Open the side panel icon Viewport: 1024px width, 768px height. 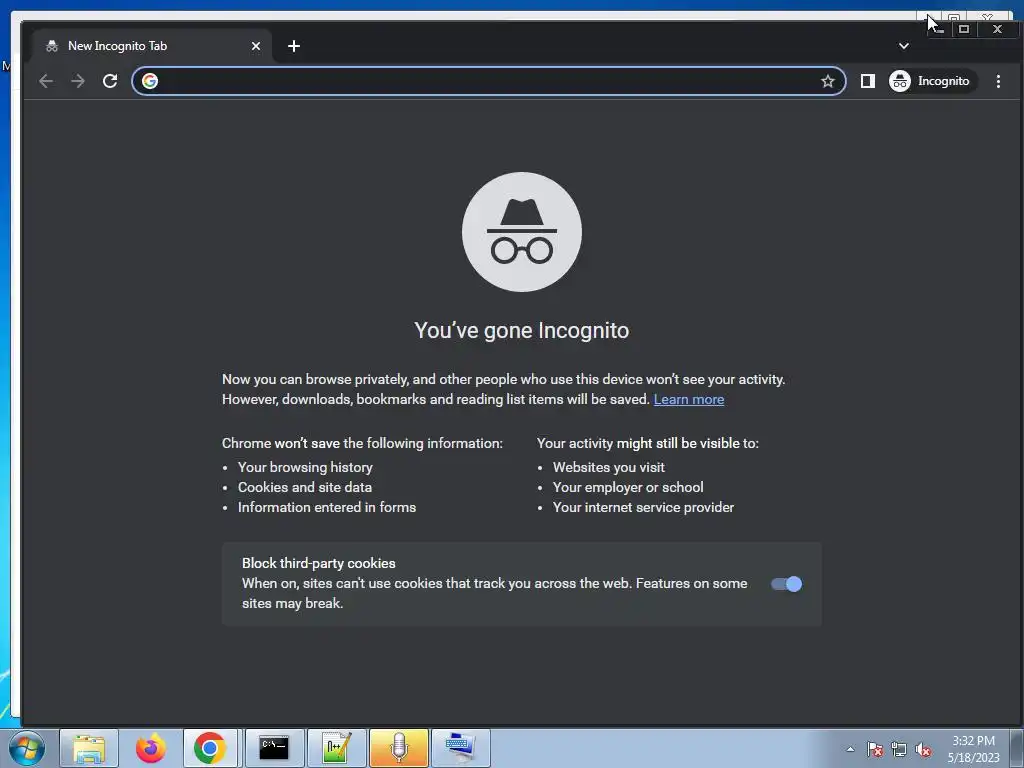(867, 81)
